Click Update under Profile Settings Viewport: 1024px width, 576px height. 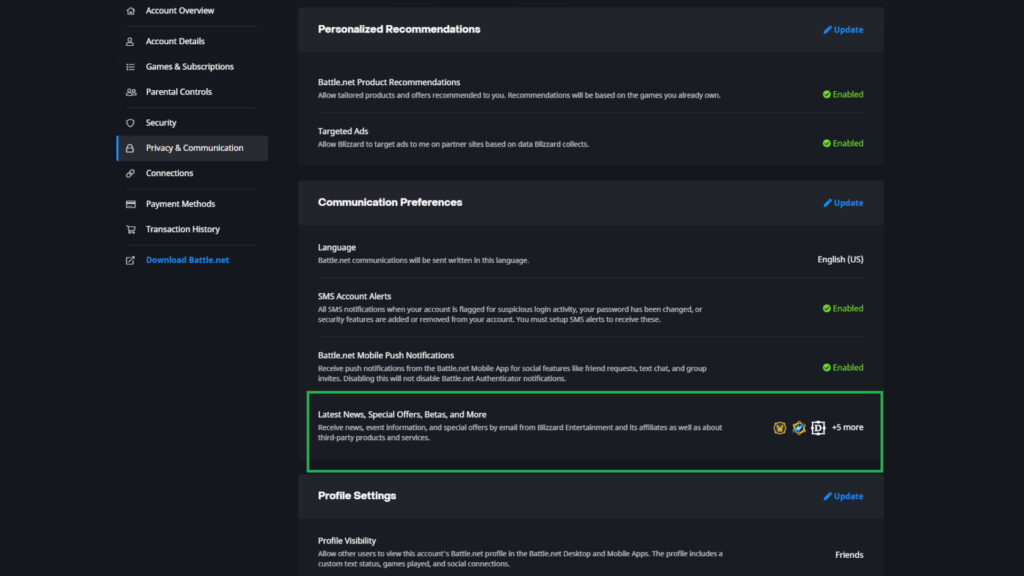pos(843,496)
